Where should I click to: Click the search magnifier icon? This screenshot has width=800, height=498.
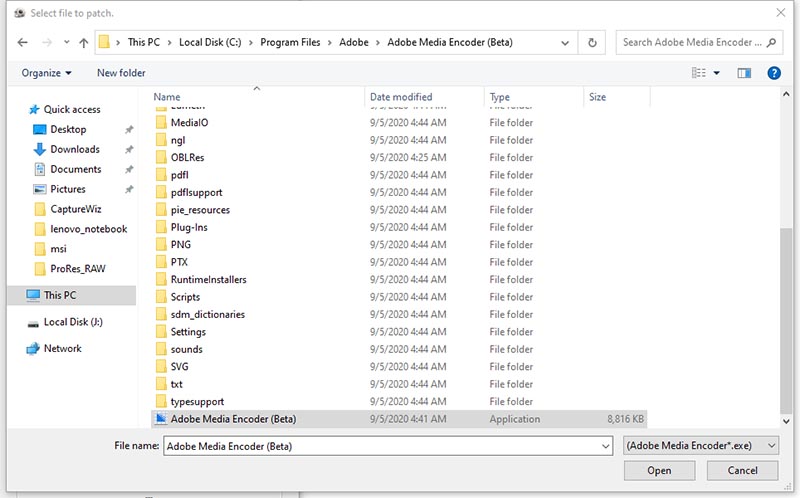tap(771, 42)
